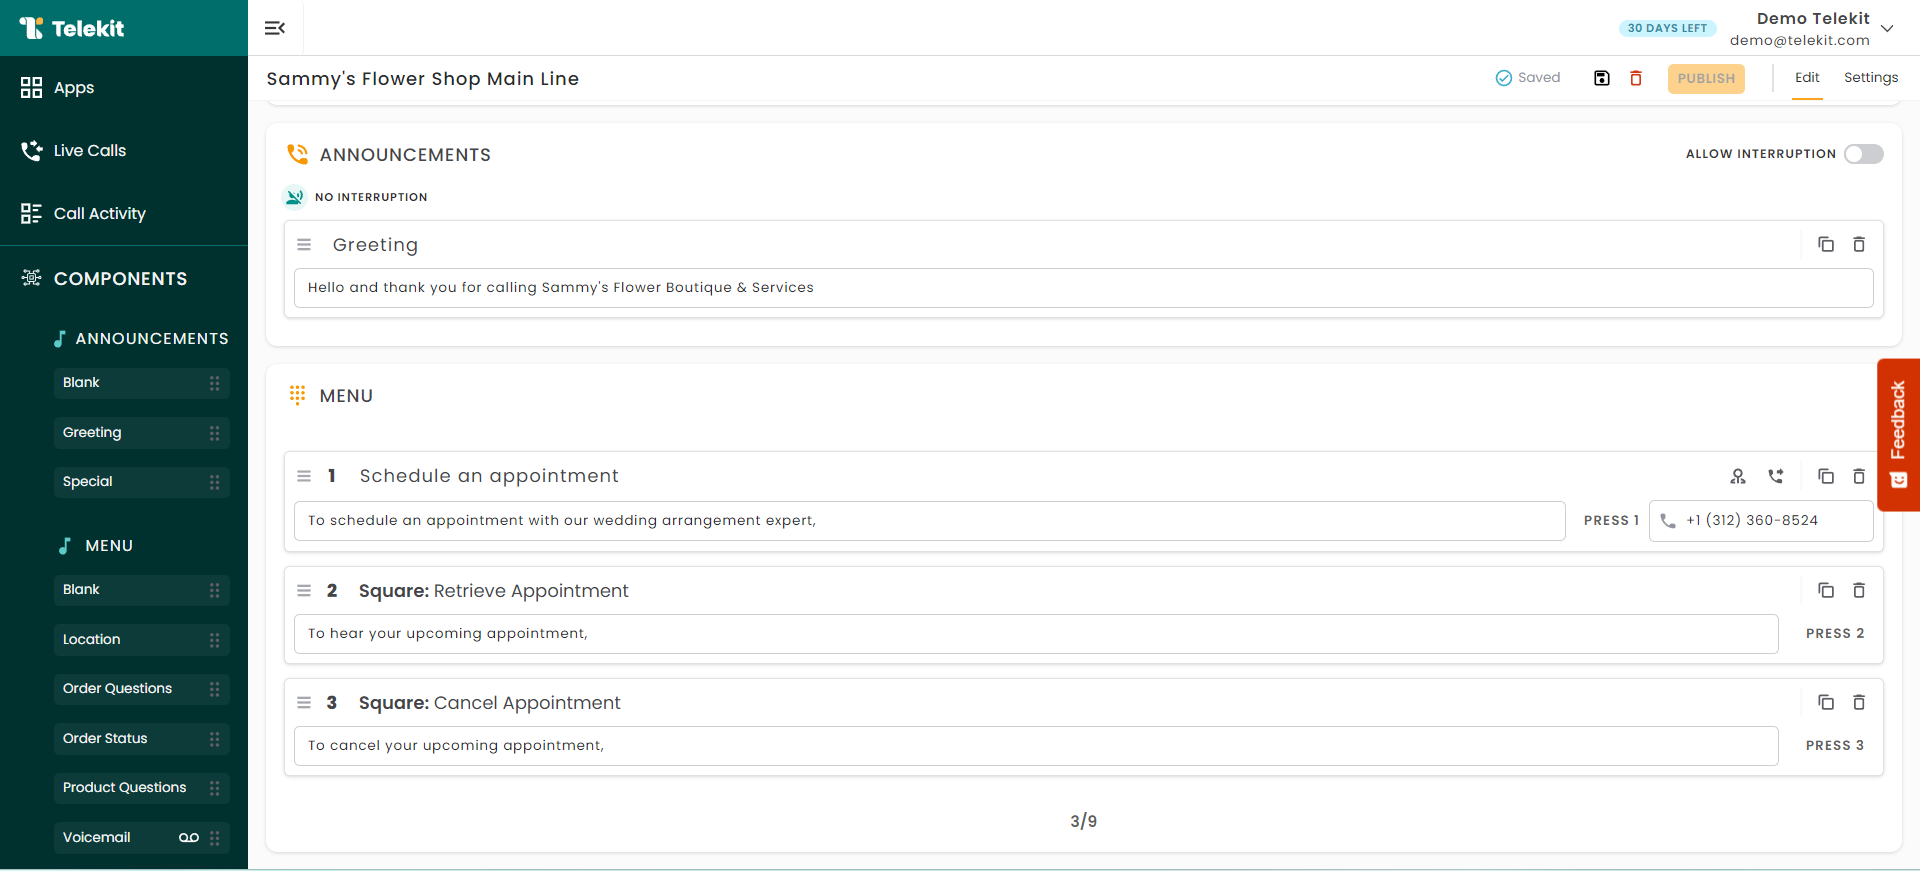Edit the +1 (312) 360-8524 phone field
Image resolution: width=1920 pixels, height=871 pixels.
coord(1761,521)
